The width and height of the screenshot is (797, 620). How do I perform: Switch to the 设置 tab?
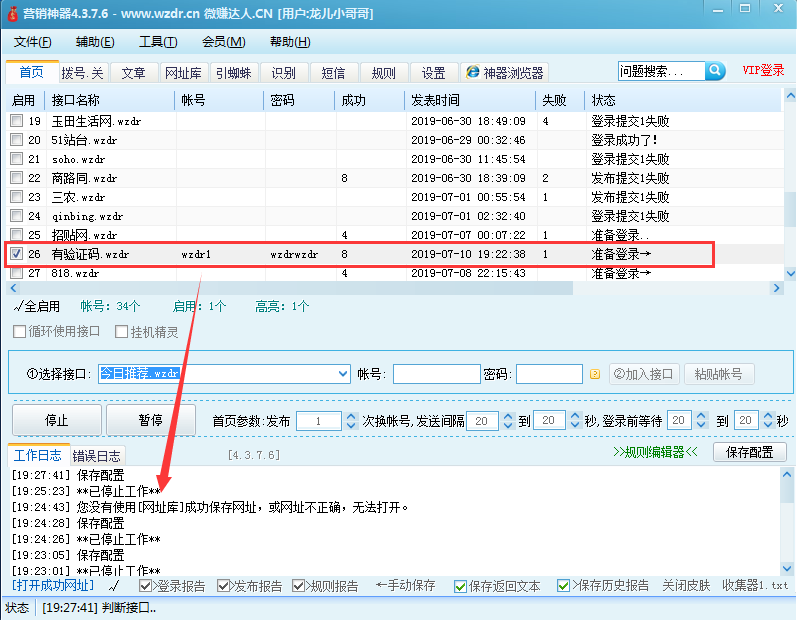tap(433, 73)
